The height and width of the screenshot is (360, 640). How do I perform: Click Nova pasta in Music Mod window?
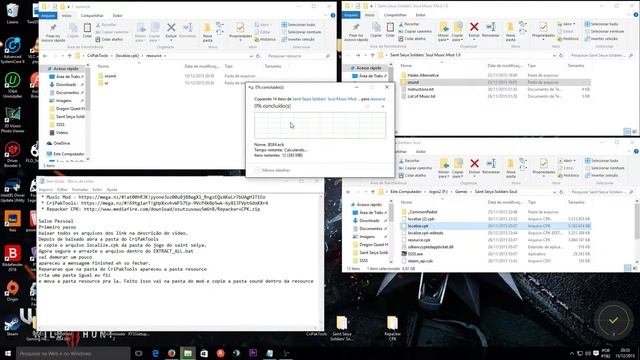510,31
